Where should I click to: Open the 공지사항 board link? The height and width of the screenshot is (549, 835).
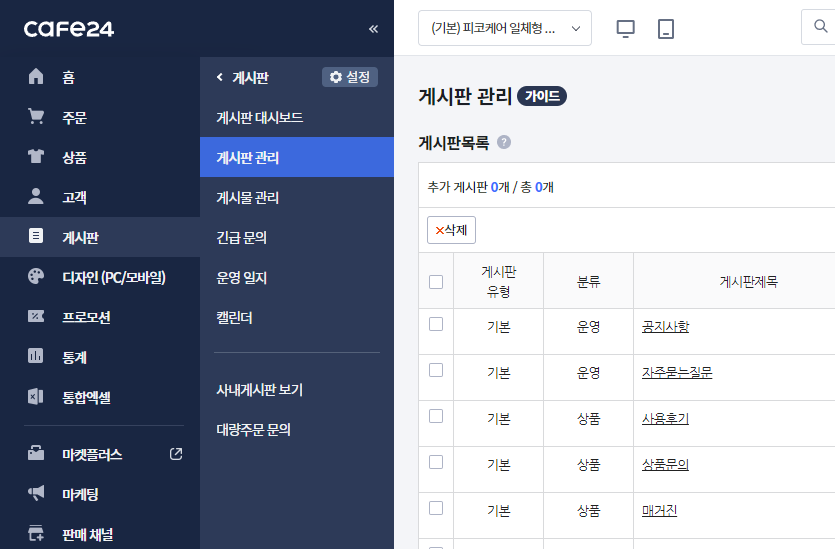point(666,326)
